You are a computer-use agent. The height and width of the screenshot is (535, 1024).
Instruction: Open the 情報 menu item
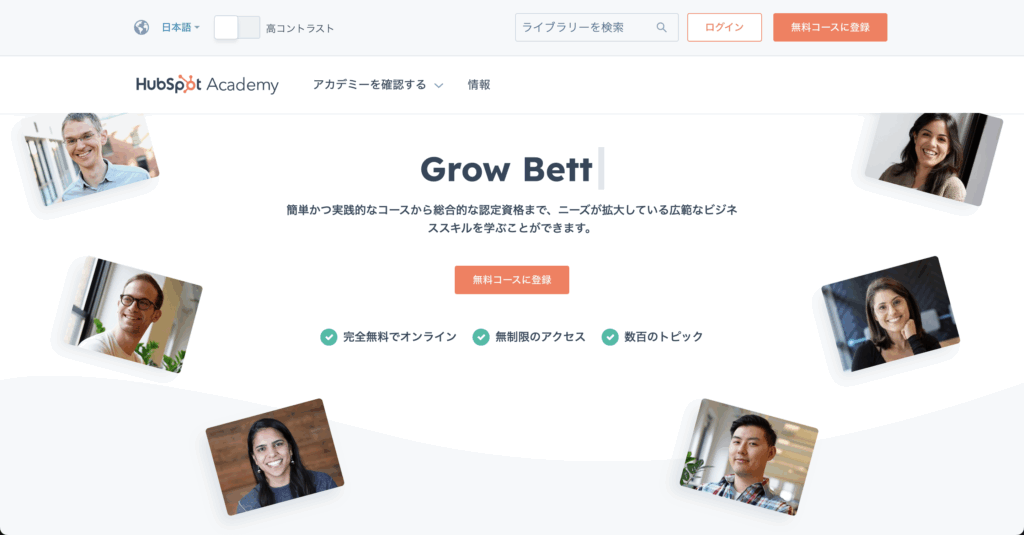click(x=479, y=85)
